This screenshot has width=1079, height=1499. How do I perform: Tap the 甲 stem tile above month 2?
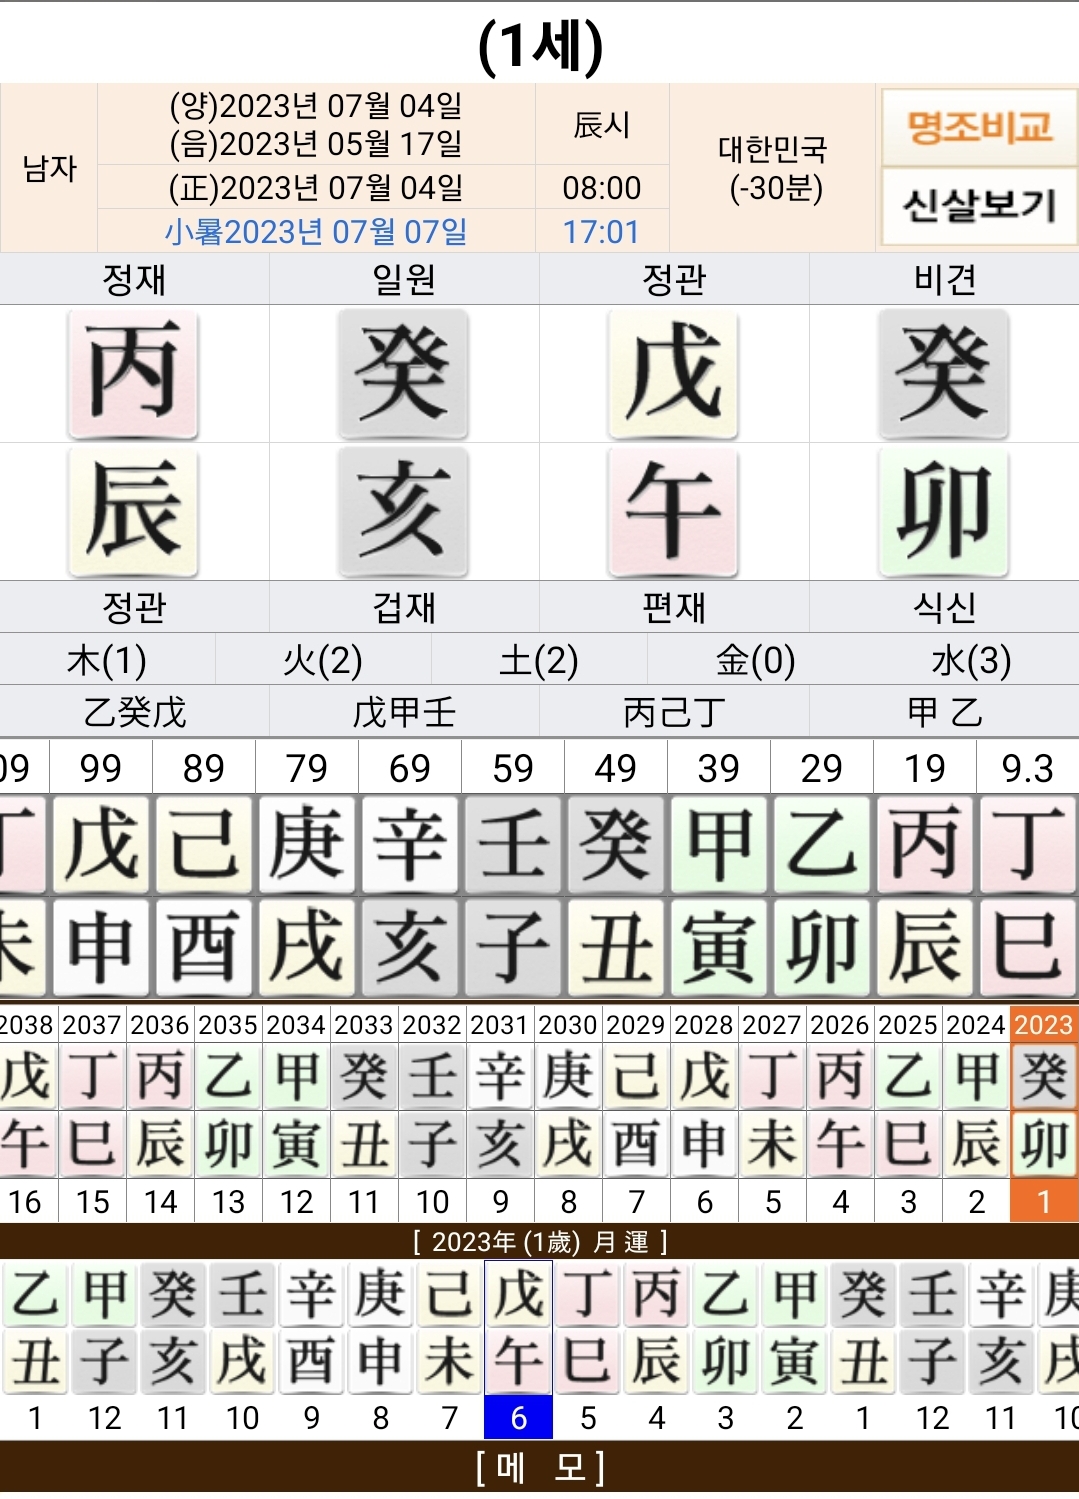pos(794,1294)
